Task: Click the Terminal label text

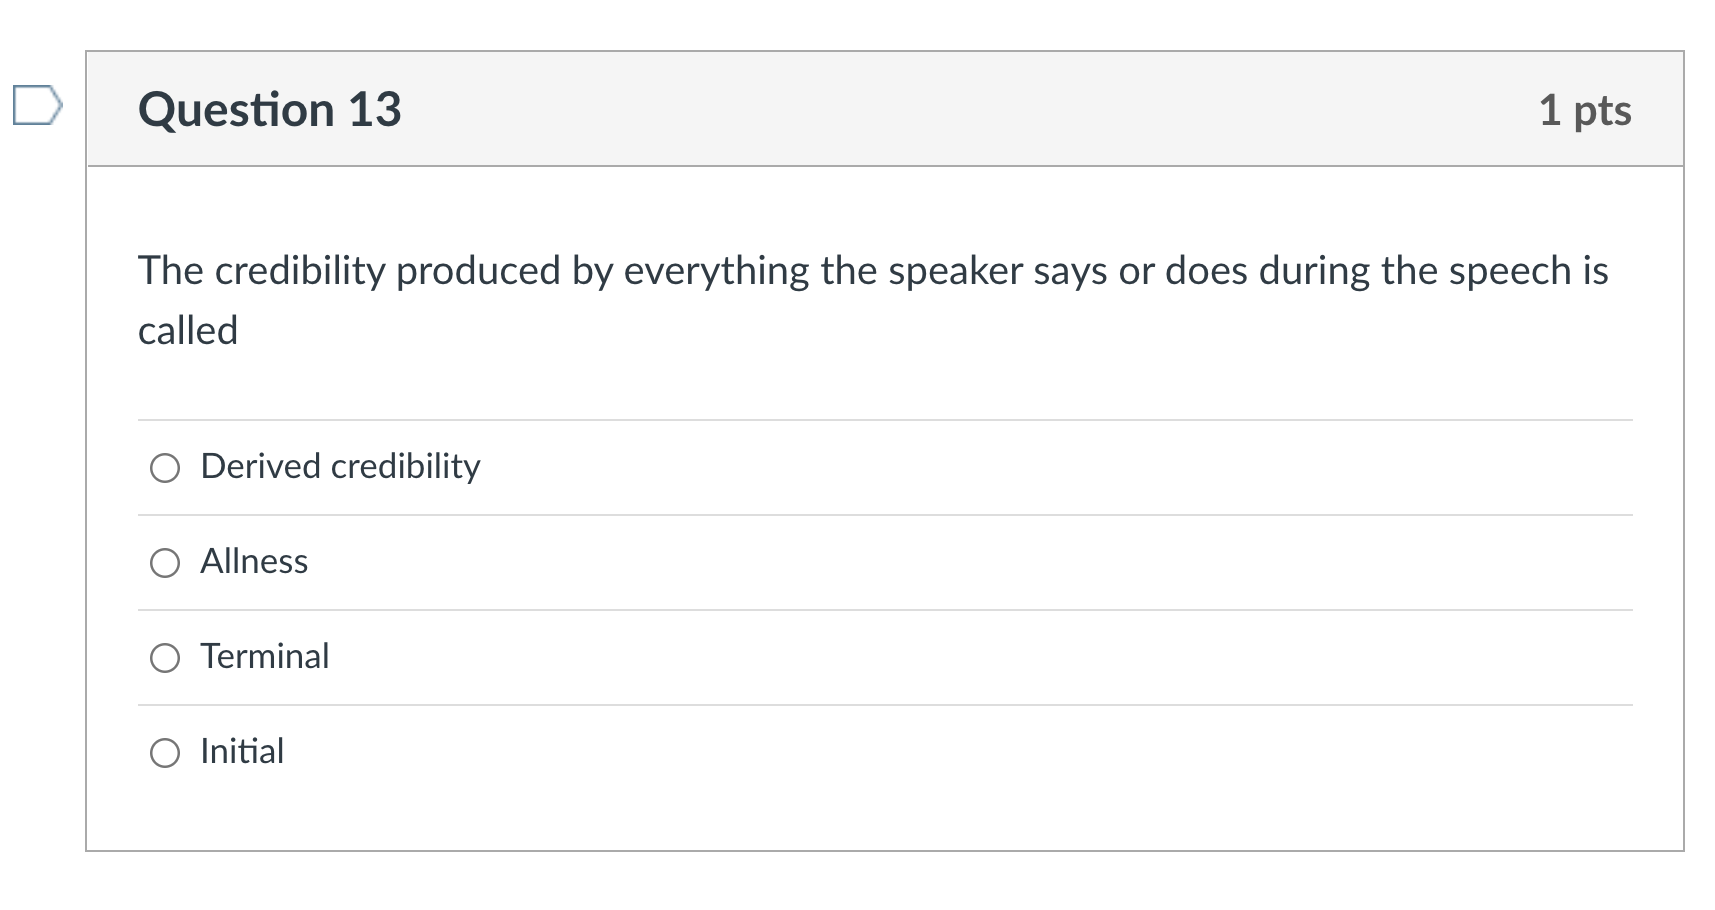Action: (265, 657)
